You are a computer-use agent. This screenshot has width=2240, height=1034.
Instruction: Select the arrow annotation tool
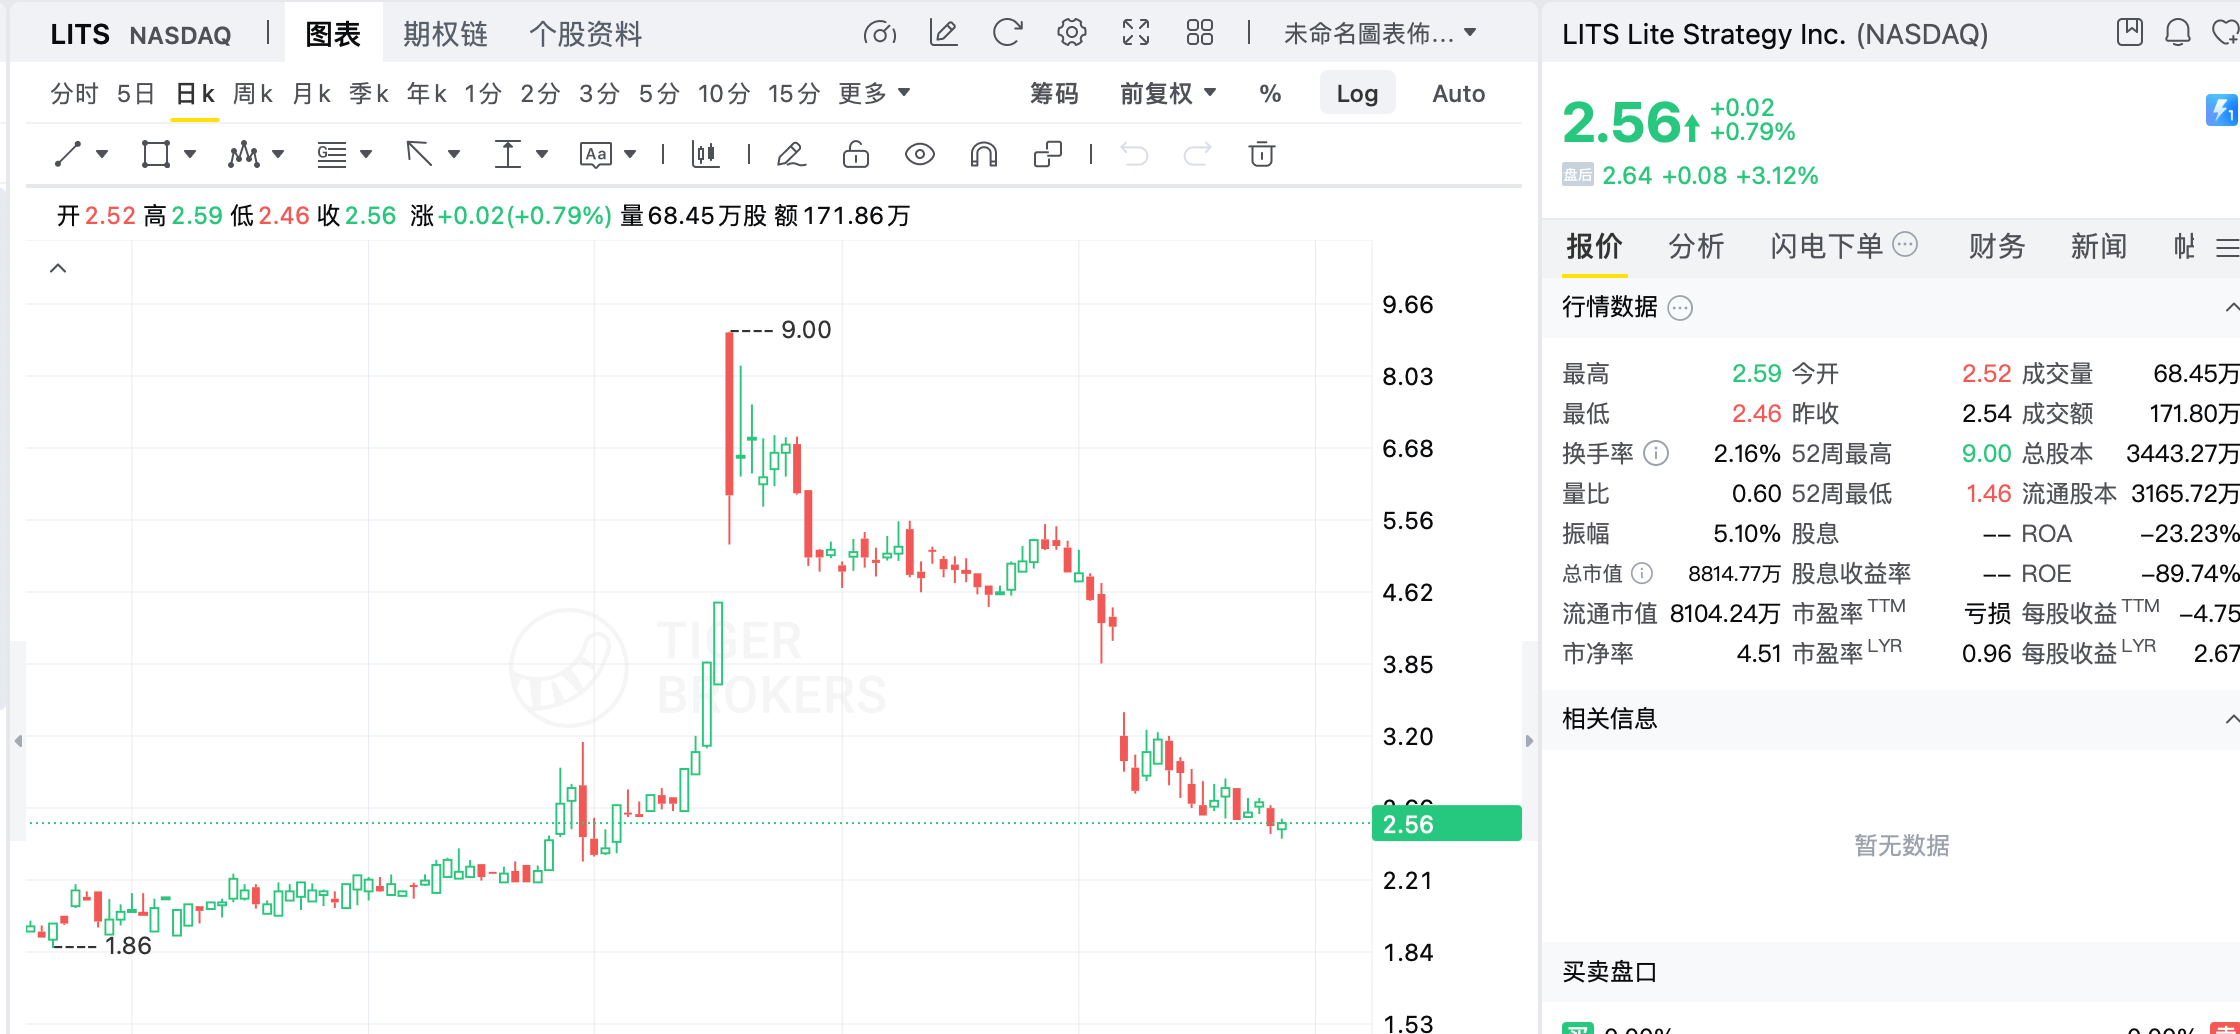[x=419, y=154]
